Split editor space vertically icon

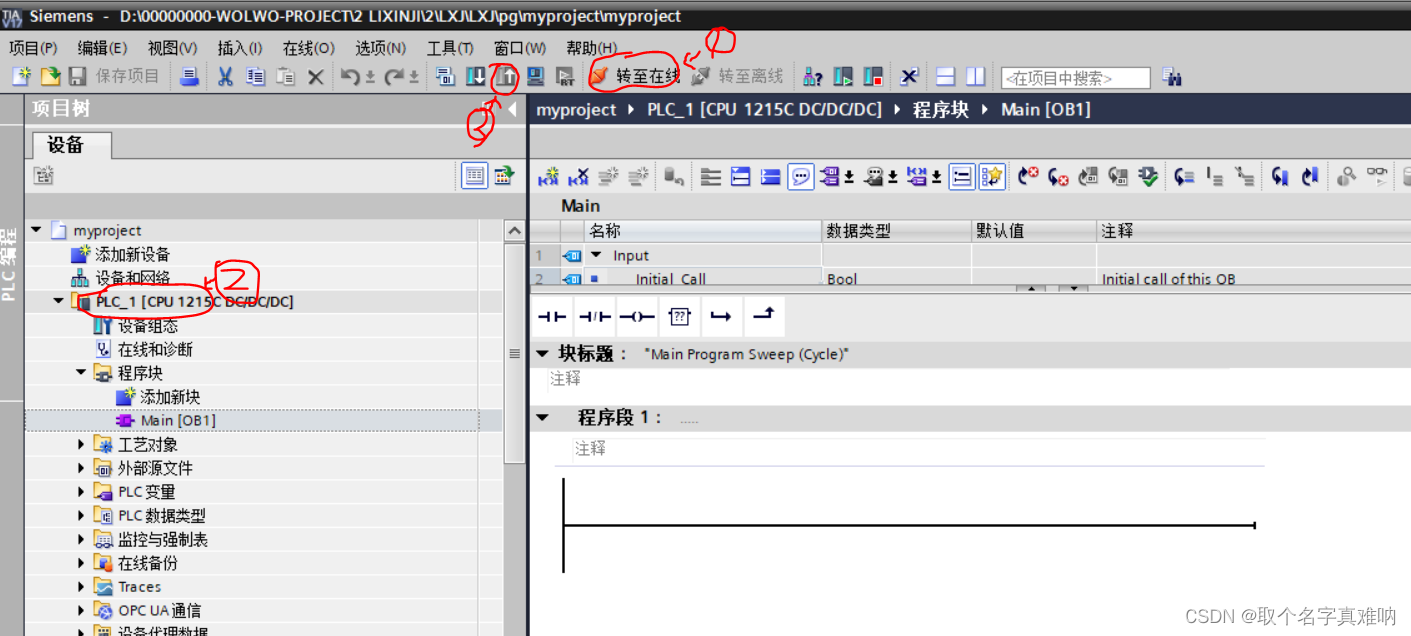click(x=975, y=76)
